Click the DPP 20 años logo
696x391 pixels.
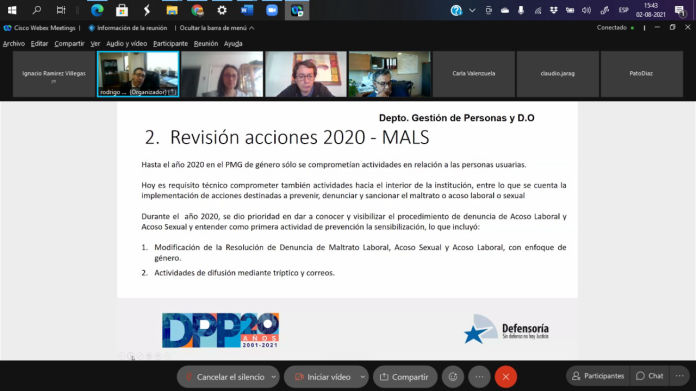click(x=220, y=330)
